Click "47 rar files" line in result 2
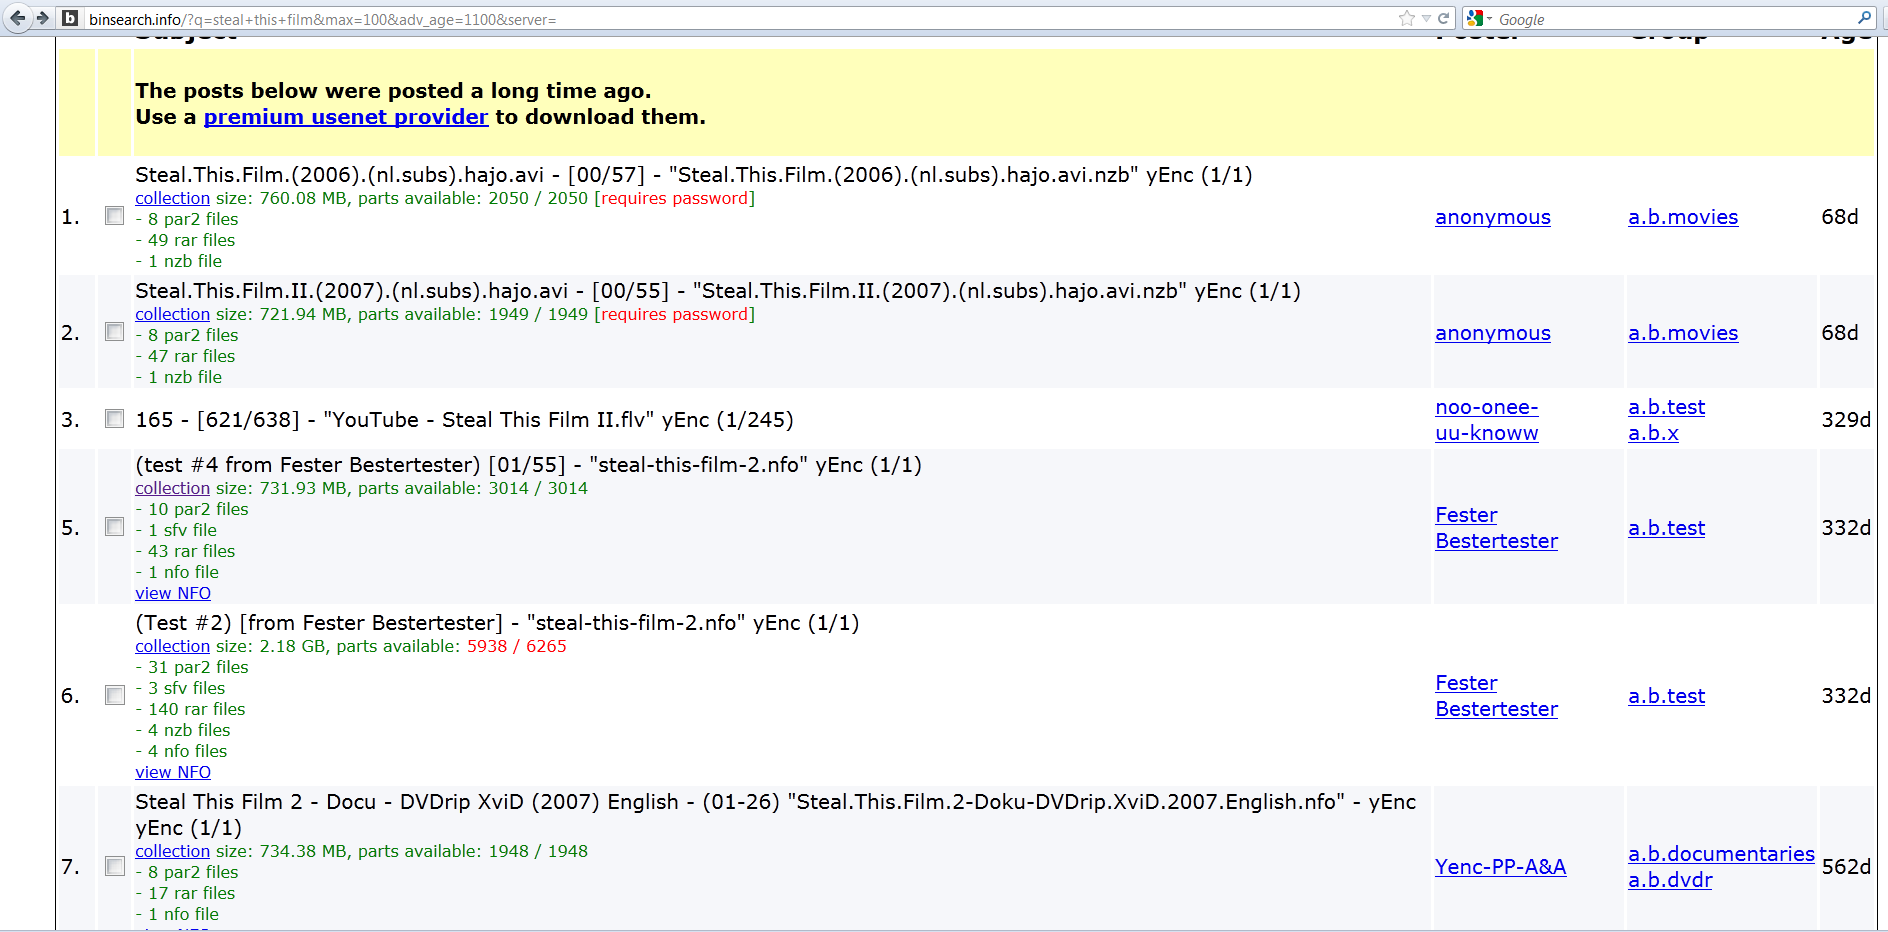The width and height of the screenshot is (1888, 932). point(185,356)
